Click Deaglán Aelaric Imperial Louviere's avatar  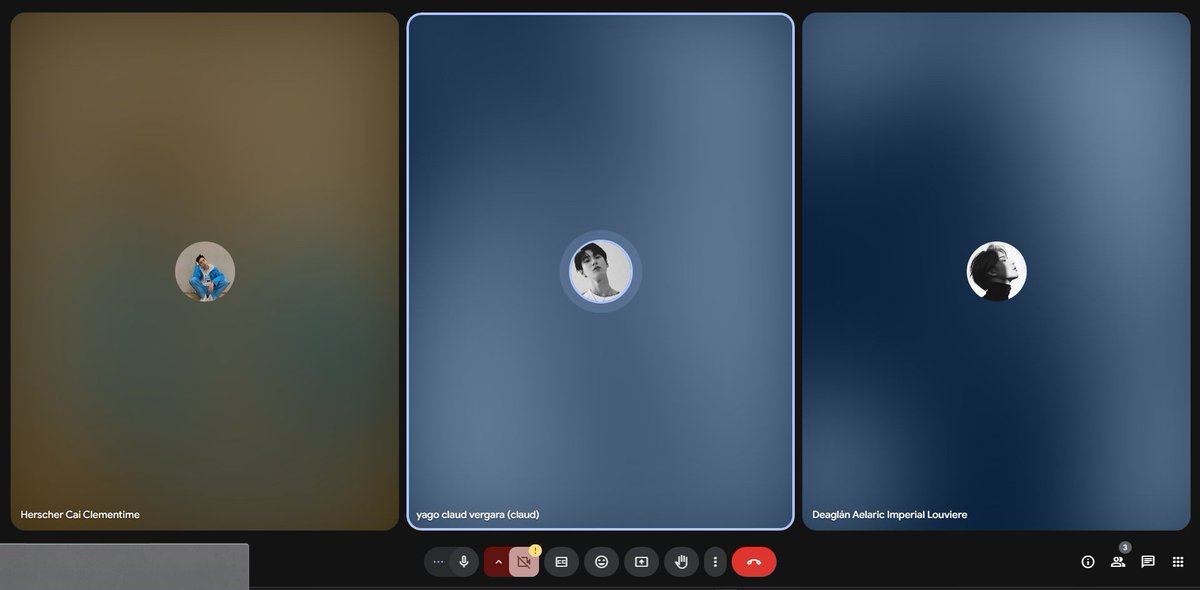(997, 271)
